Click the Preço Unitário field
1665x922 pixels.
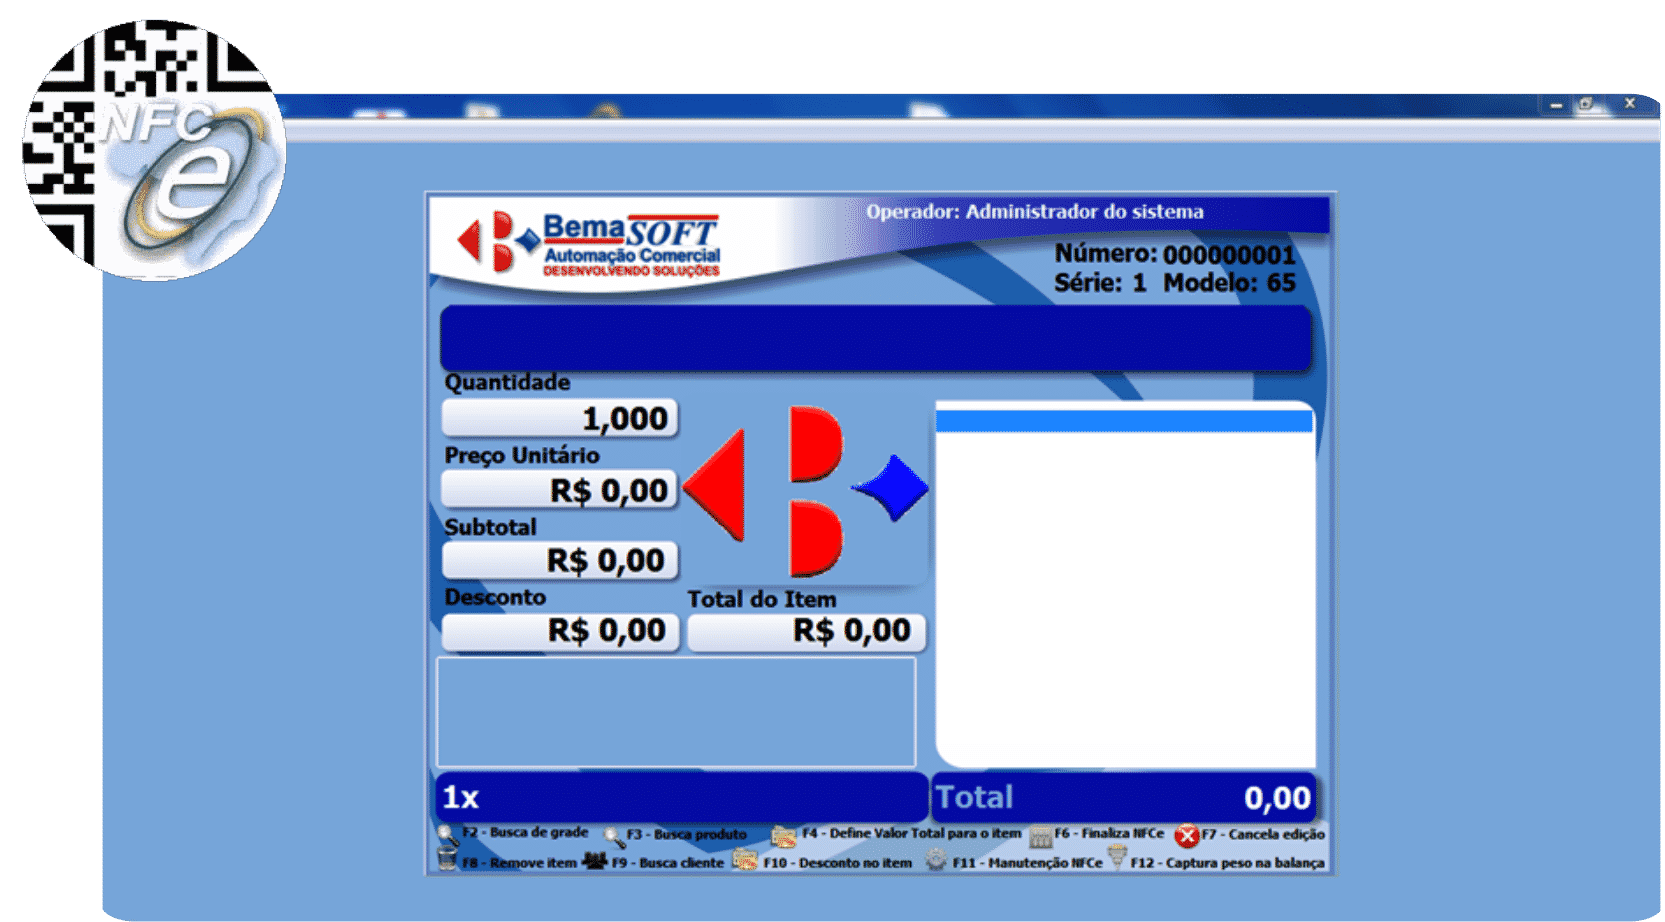[560, 490]
